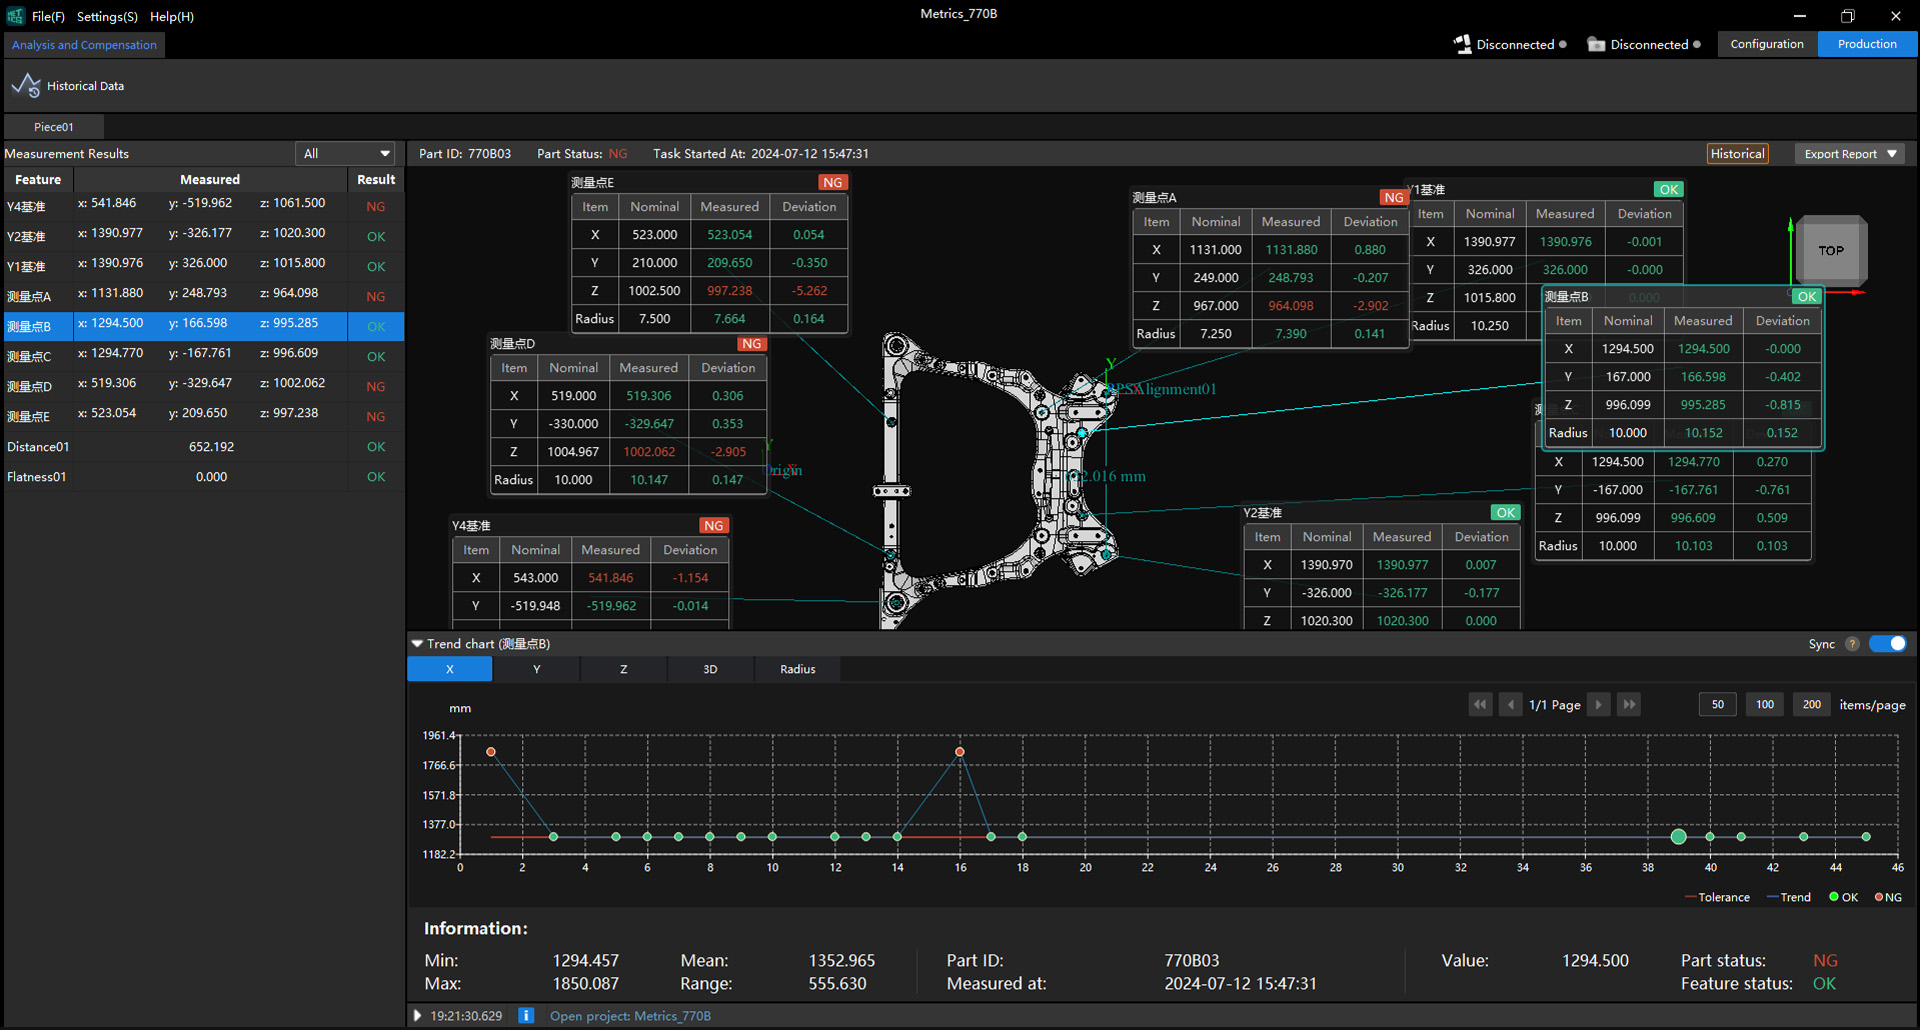Click the app logo icon in title bar

point(15,16)
